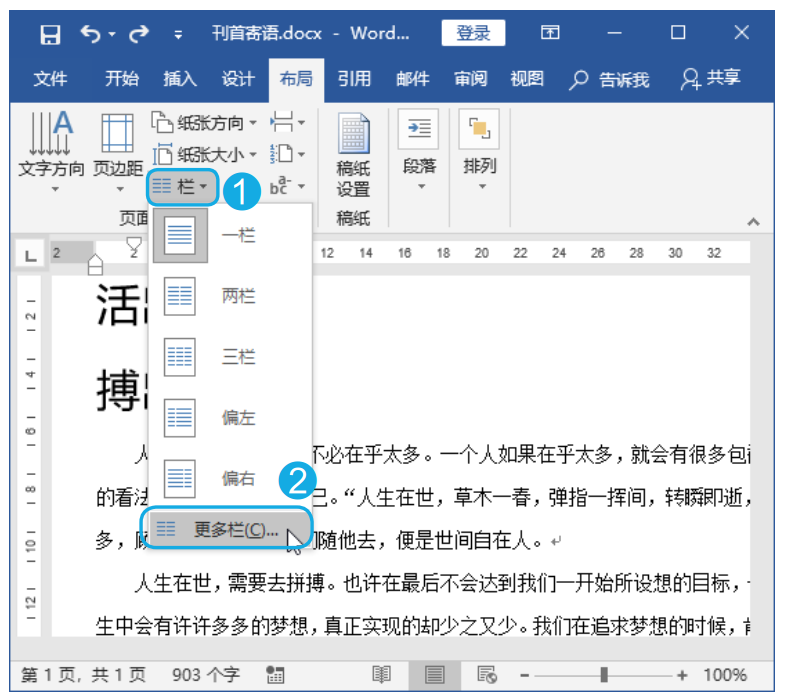The height and width of the screenshot is (699, 785).
Task: Click the zoom slider handle
Action: point(604,675)
